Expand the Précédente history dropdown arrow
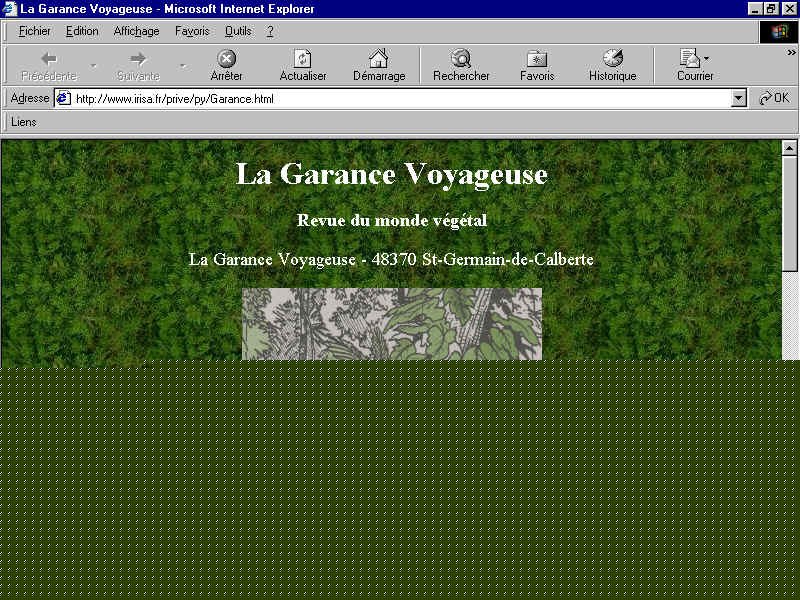Viewport: 800px width, 600px height. (x=93, y=65)
